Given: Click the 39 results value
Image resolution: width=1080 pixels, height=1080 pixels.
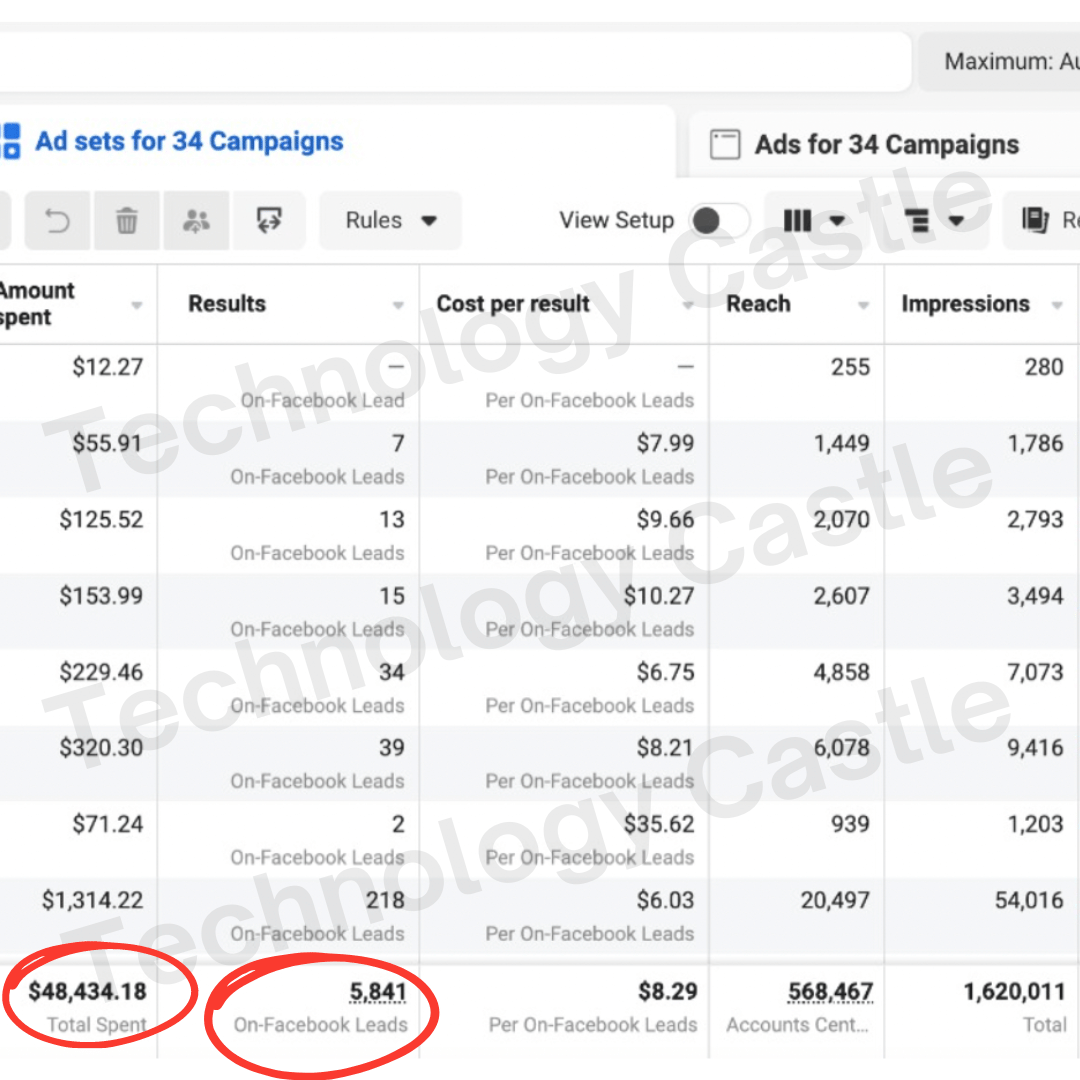Looking at the screenshot, I should click(x=391, y=747).
